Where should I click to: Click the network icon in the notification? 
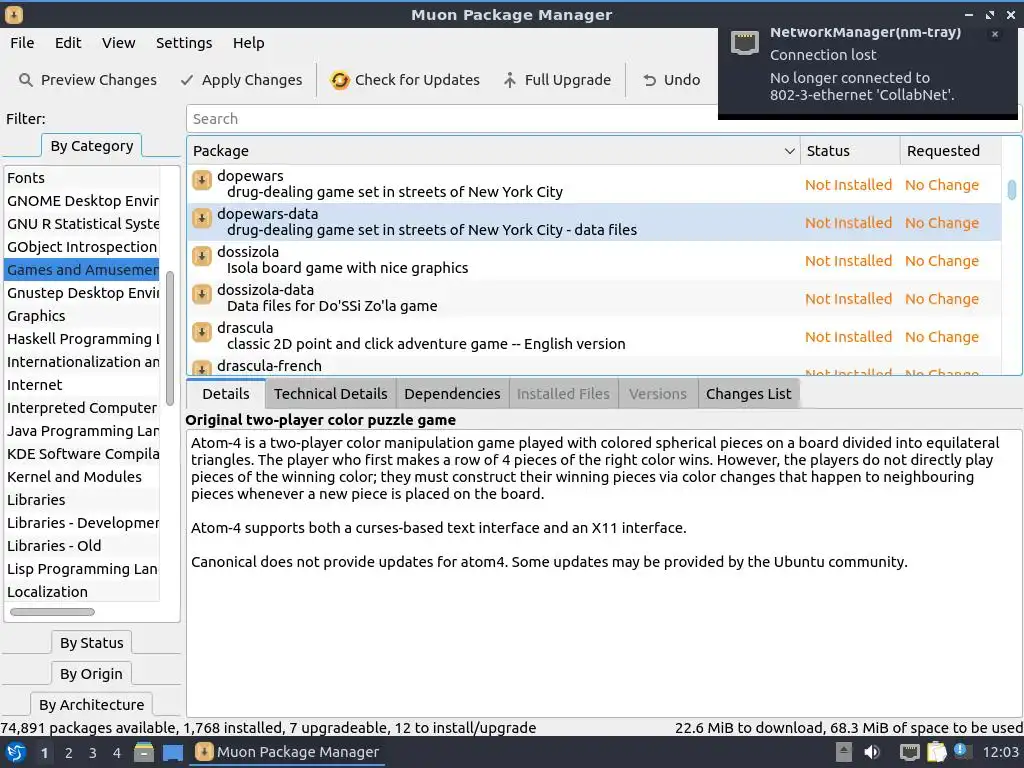(744, 43)
